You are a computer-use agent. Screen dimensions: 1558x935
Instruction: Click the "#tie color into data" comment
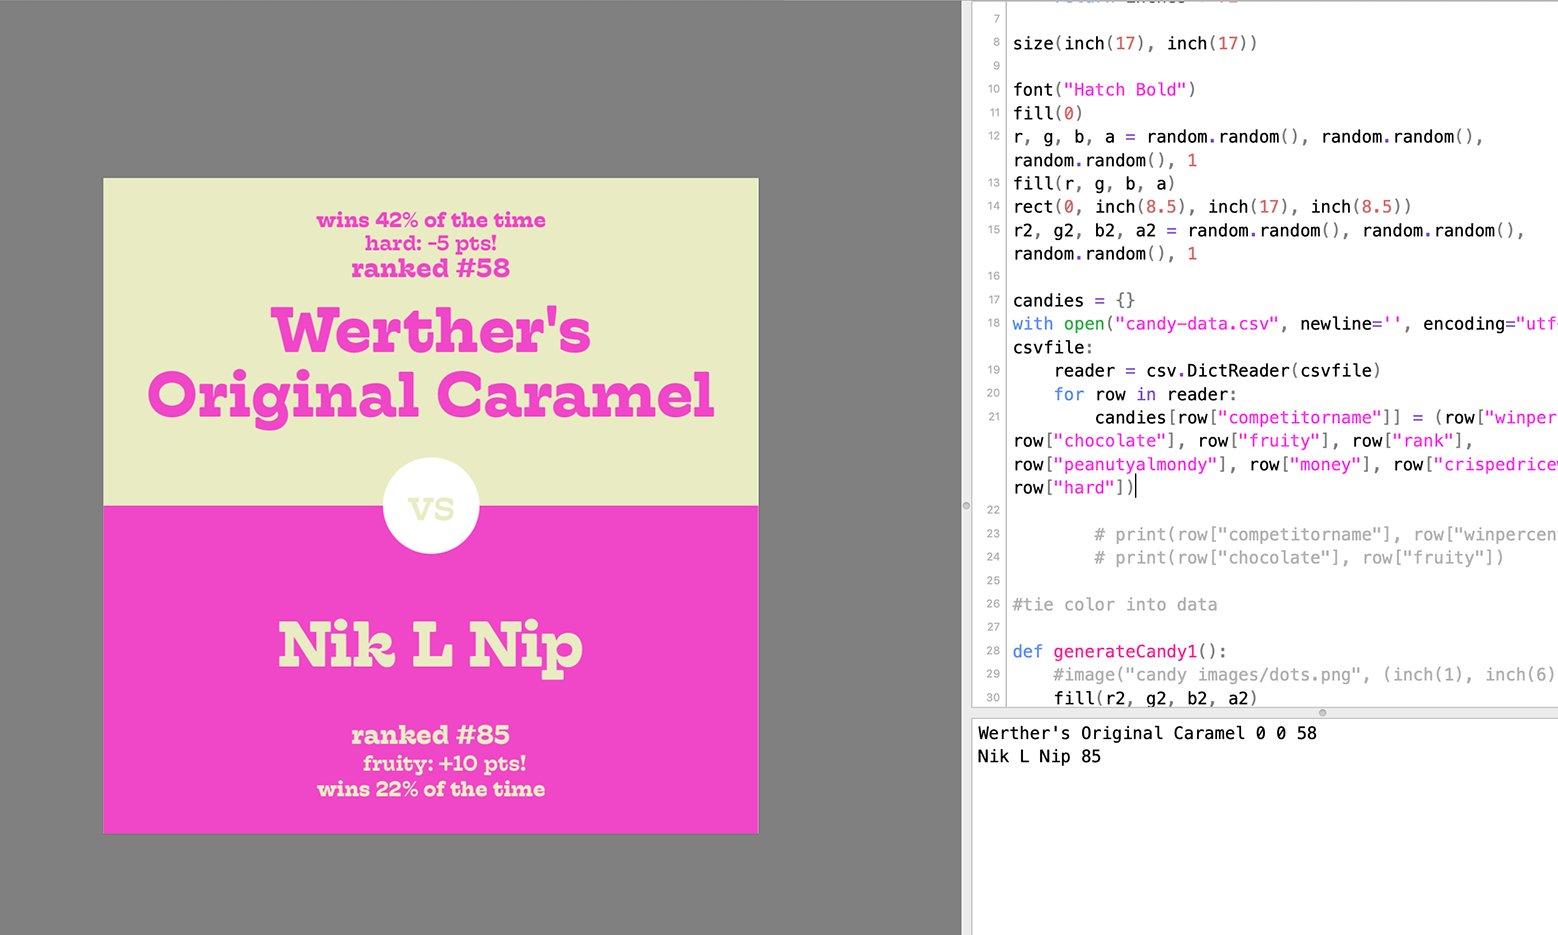click(x=1115, y=604)
